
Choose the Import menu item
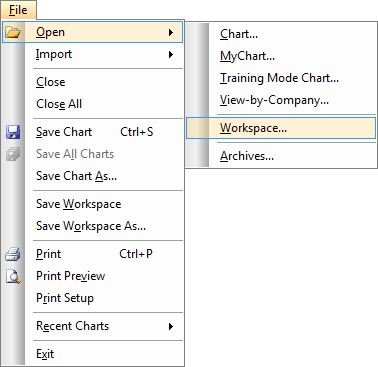coord(92,54)
